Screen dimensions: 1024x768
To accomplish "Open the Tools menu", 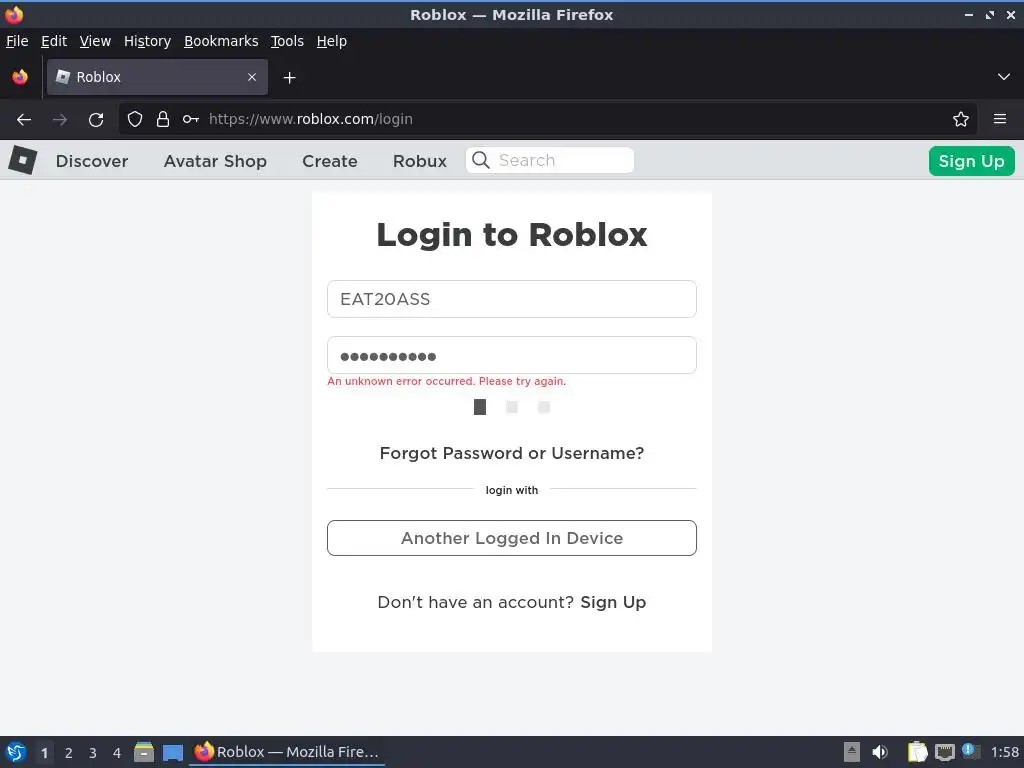I will tap(287, 41).
